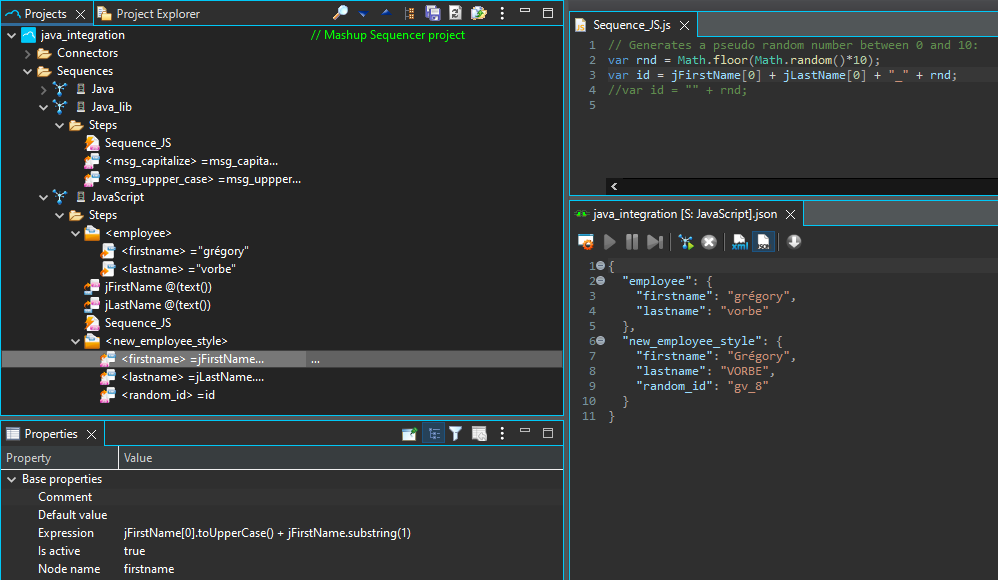Screen dimensions: 998x580
Task: Toggle show categories in Properties panel
Action: (x=432, y=434)
